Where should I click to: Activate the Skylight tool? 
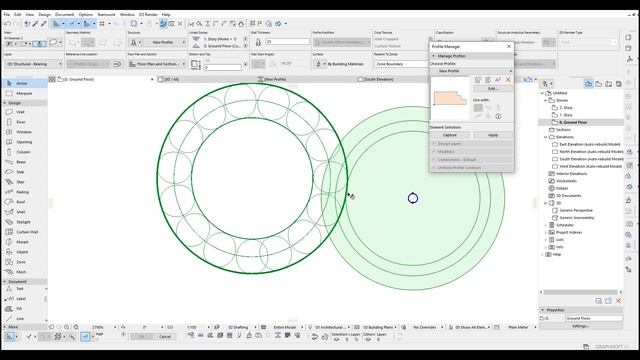[x=24, y=222]
